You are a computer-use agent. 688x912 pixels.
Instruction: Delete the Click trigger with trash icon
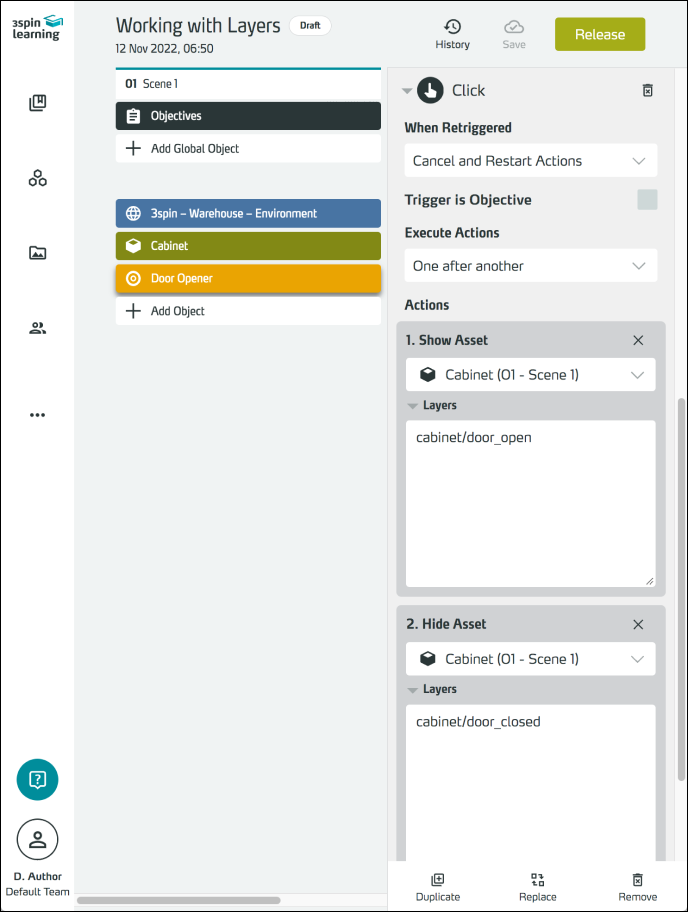point(647,91)
